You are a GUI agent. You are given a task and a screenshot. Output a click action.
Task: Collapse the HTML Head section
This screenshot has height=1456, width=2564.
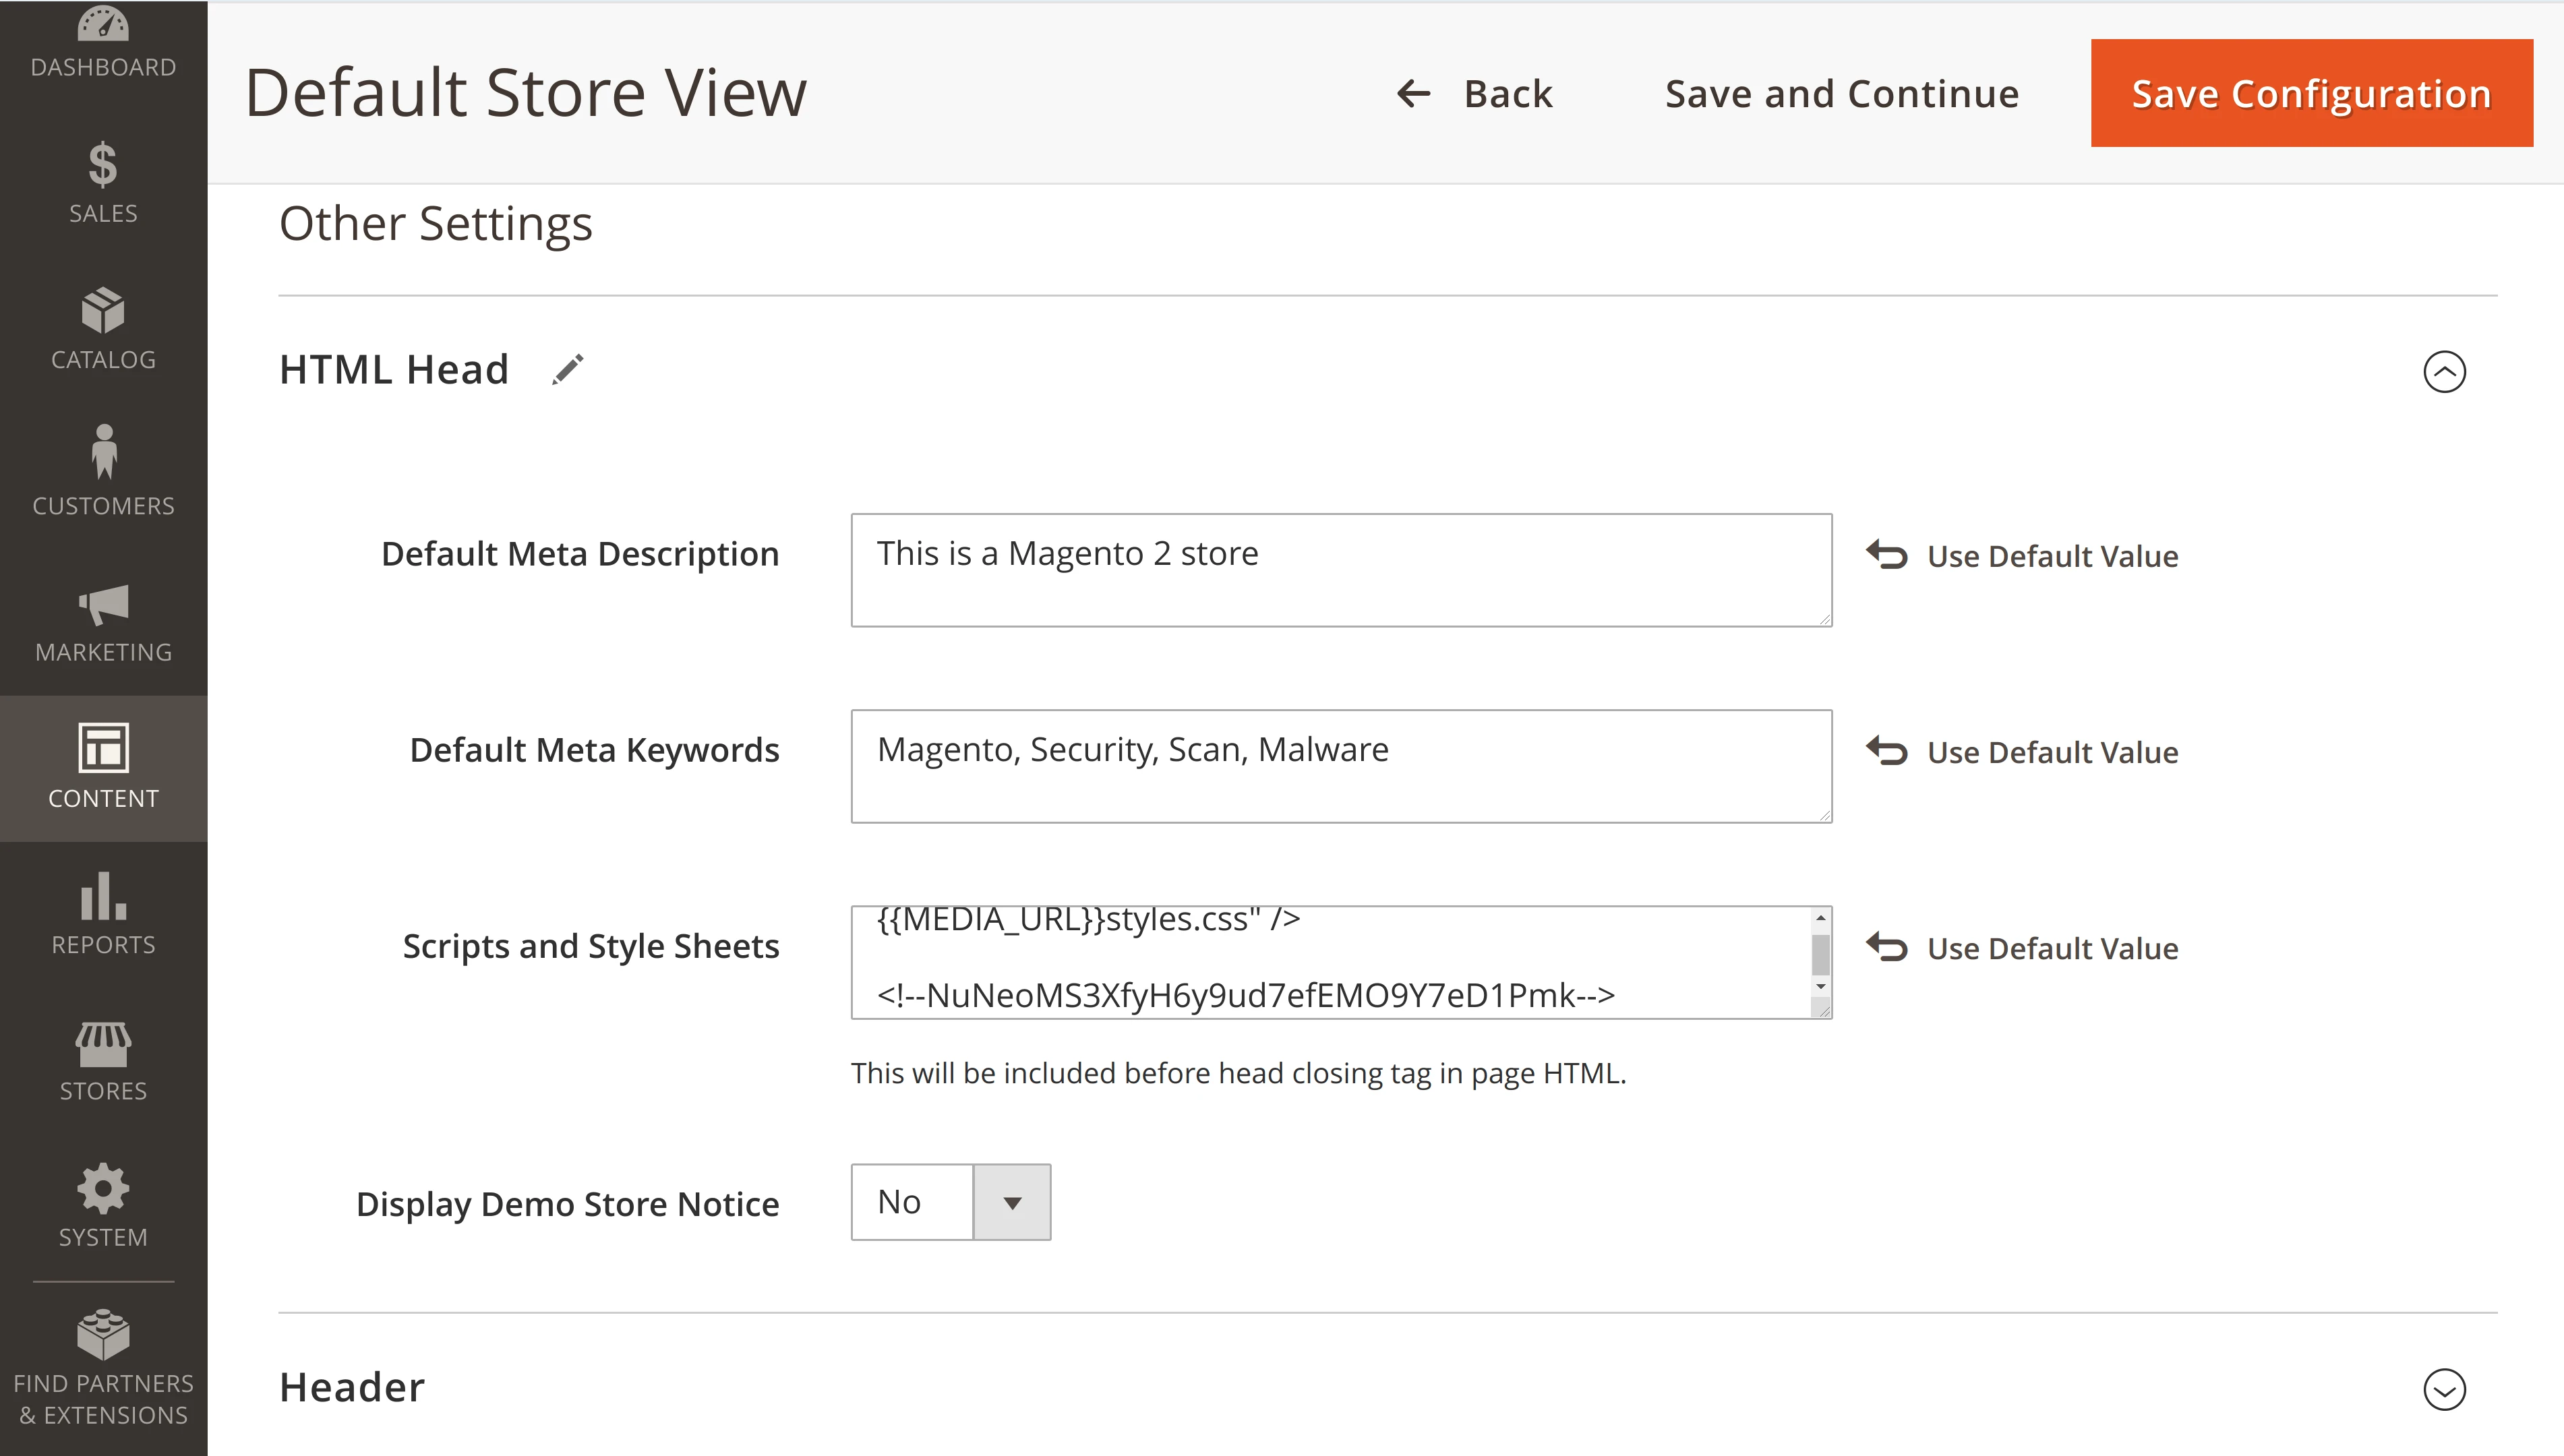point(2444,372)
